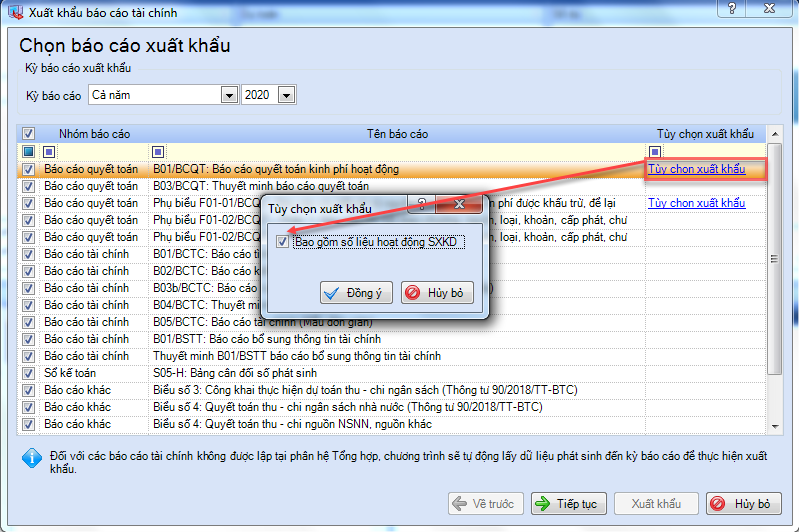Click the table scrollbar up arrow
799x532 pixels.
pyautogui.click(x=775, y=134)
